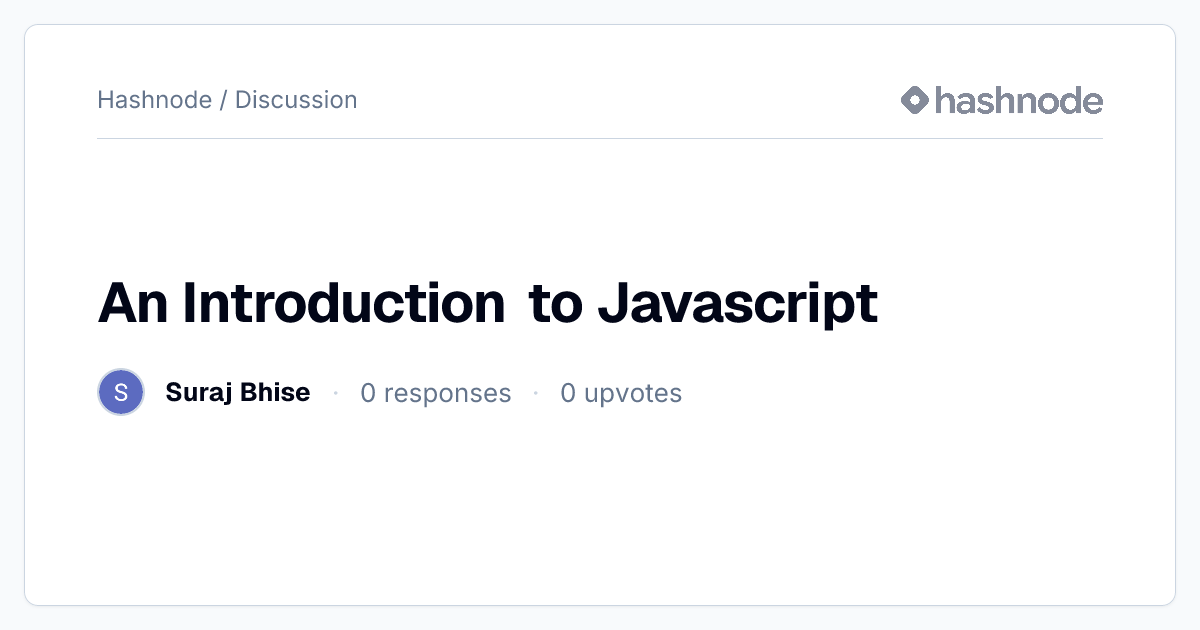This screenshot has width=1200, height=630.
Task: Click the word "An" starting the title
Action: (x=134, y=303)
